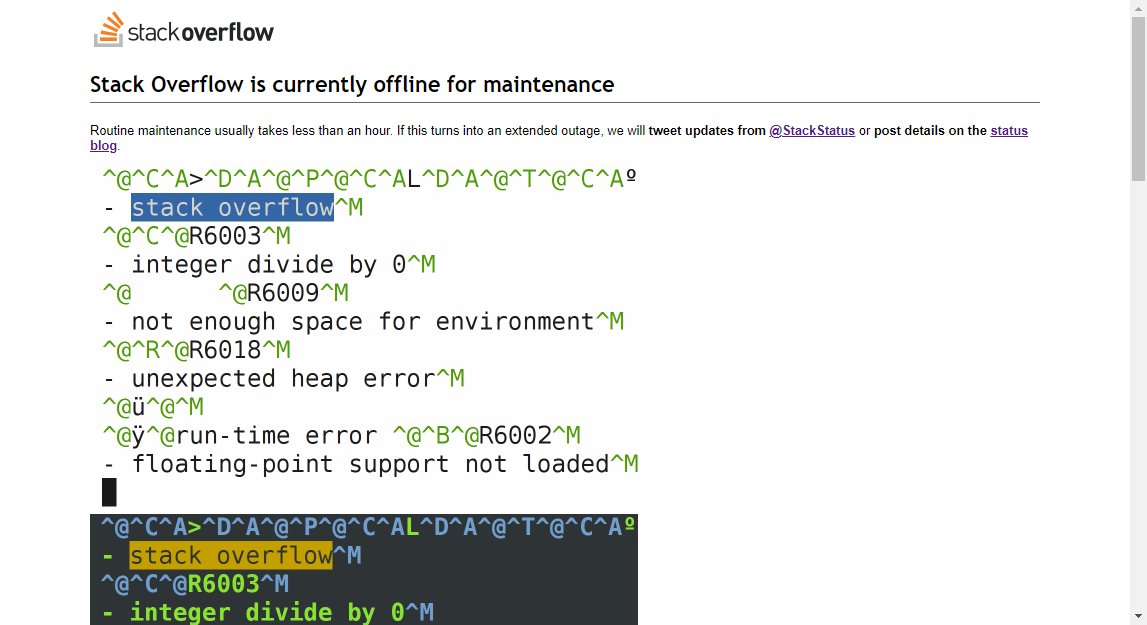Click the highlighted 'stack overflow' in the dark terminal

click(231, 556)
